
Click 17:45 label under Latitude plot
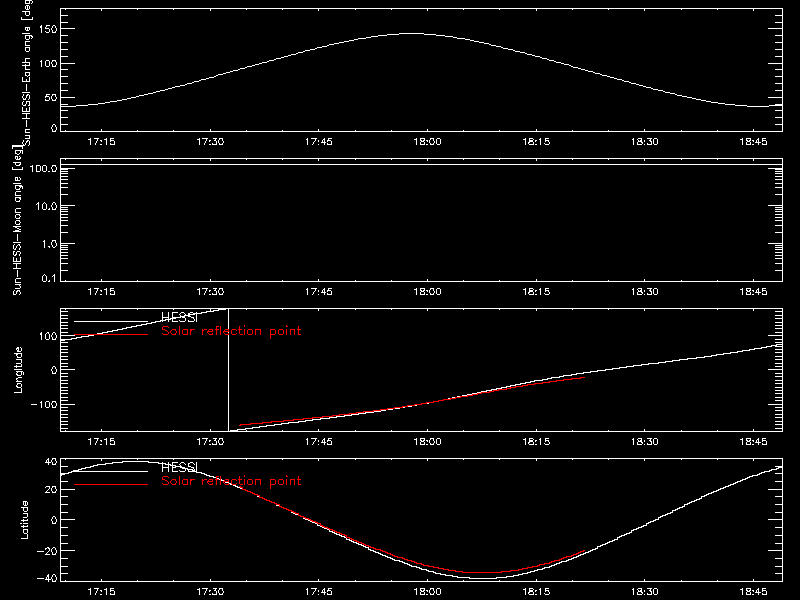click(319, 592)
